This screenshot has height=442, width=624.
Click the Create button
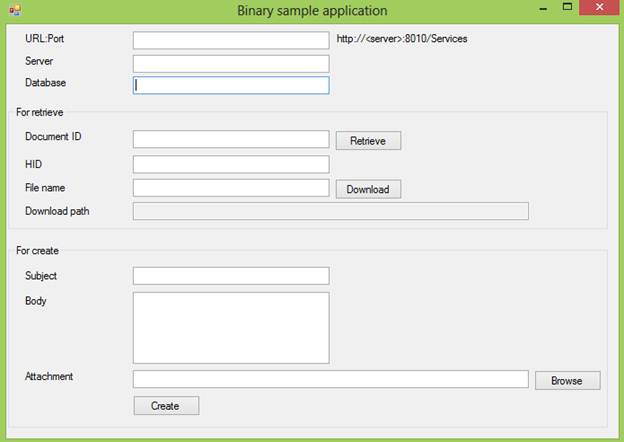[166, 406]
